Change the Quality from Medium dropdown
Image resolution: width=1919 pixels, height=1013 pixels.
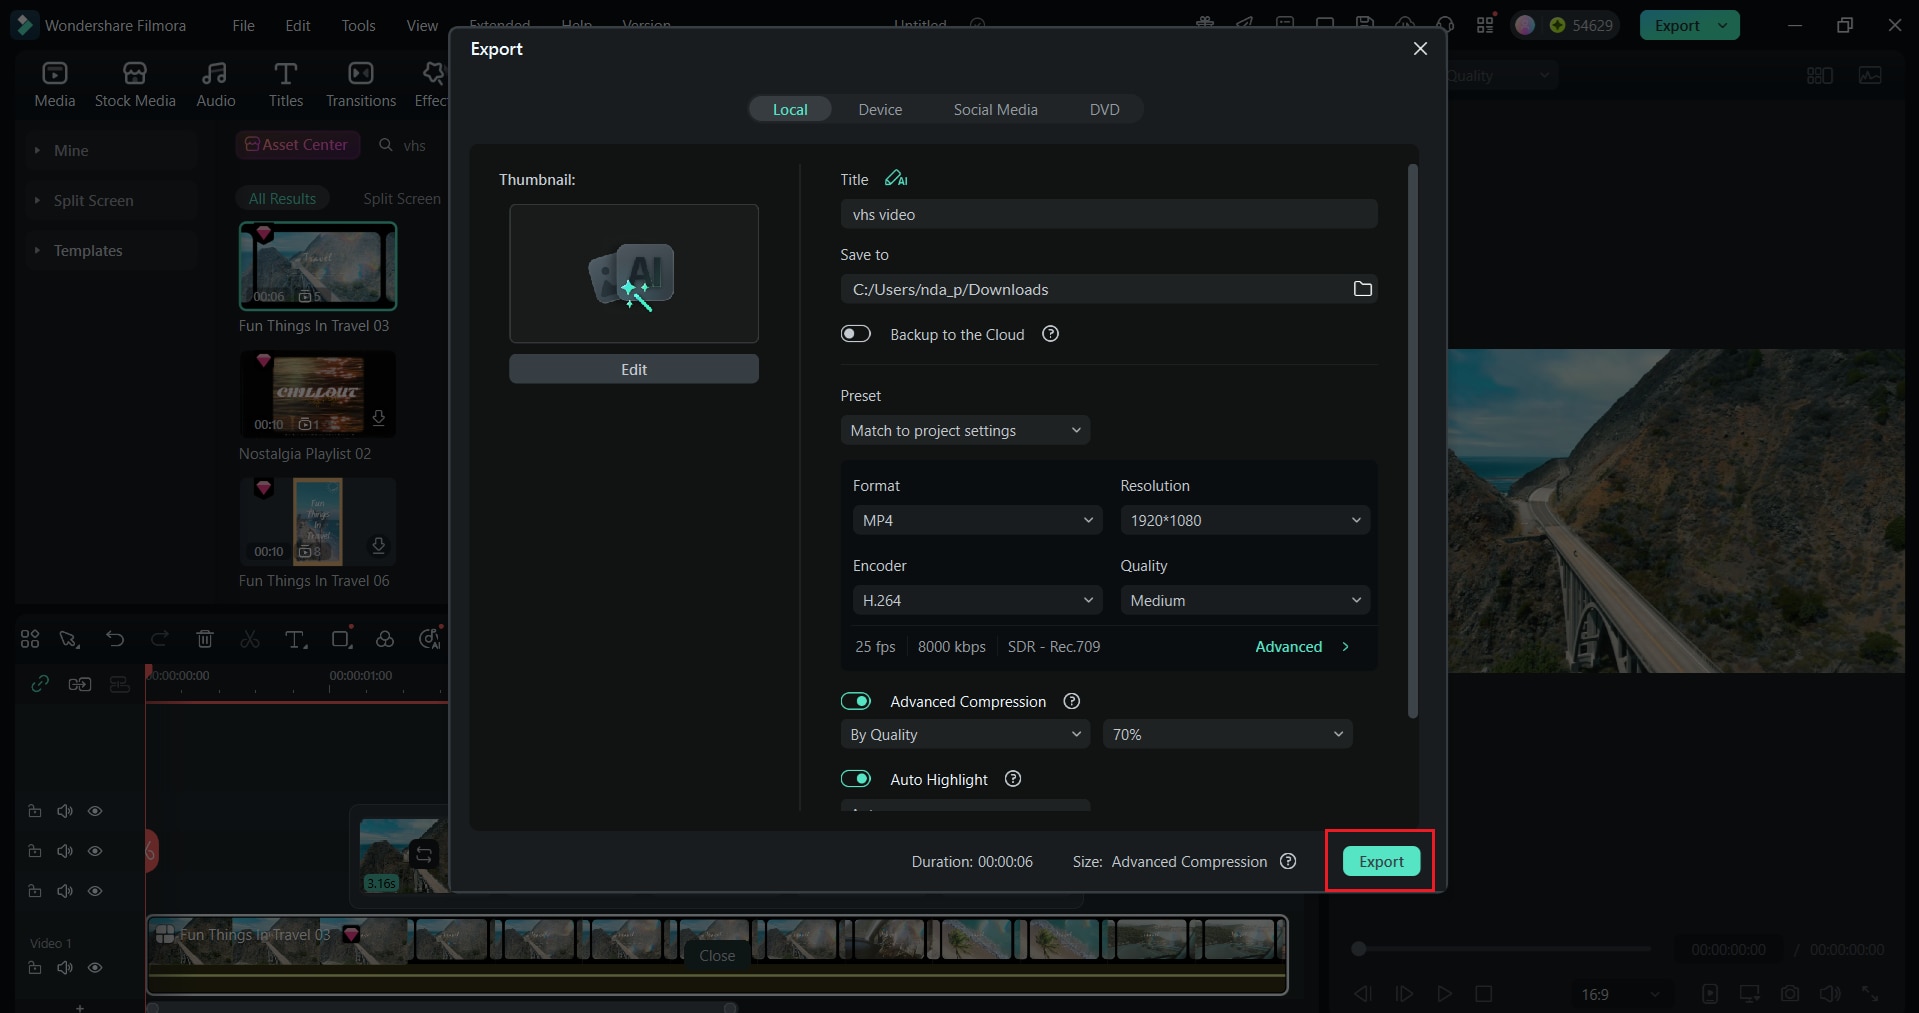point(1245,599)
